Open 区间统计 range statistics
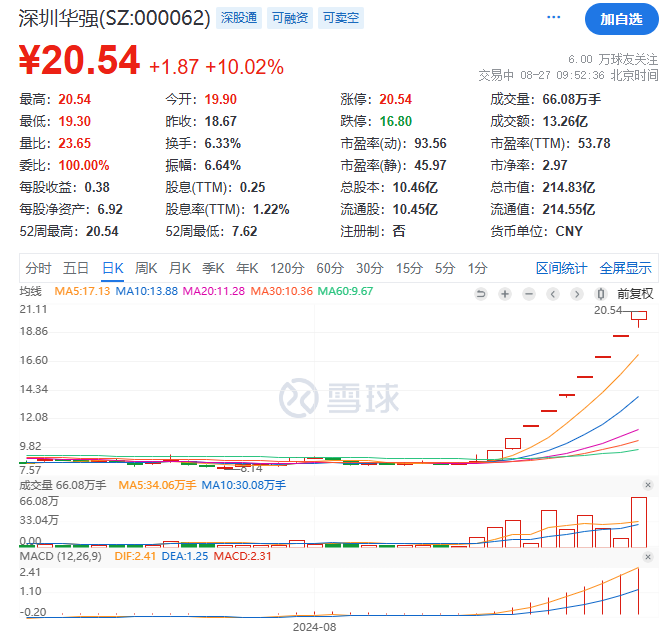Screen dimensions: 668x640 (561, 268)
